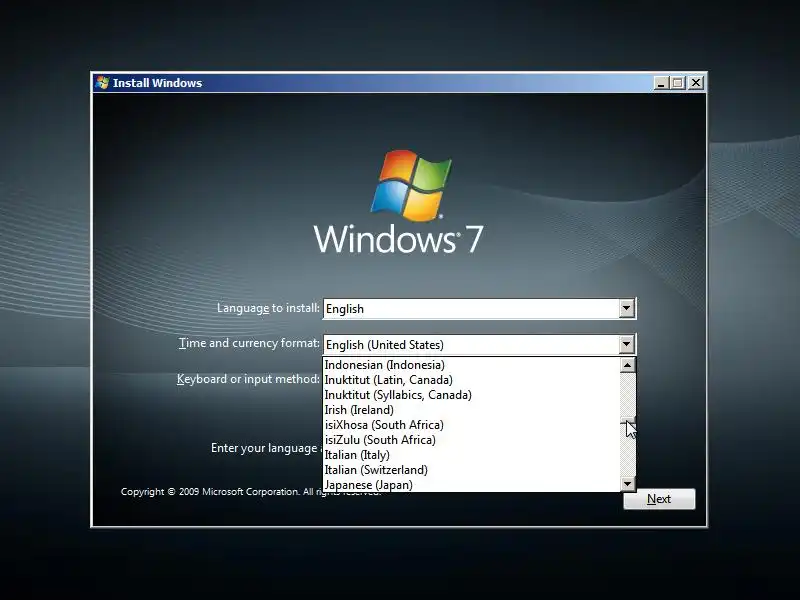Choose Japanese (Japan) list item
Screen dimensions: 800x600
[471, 485]
